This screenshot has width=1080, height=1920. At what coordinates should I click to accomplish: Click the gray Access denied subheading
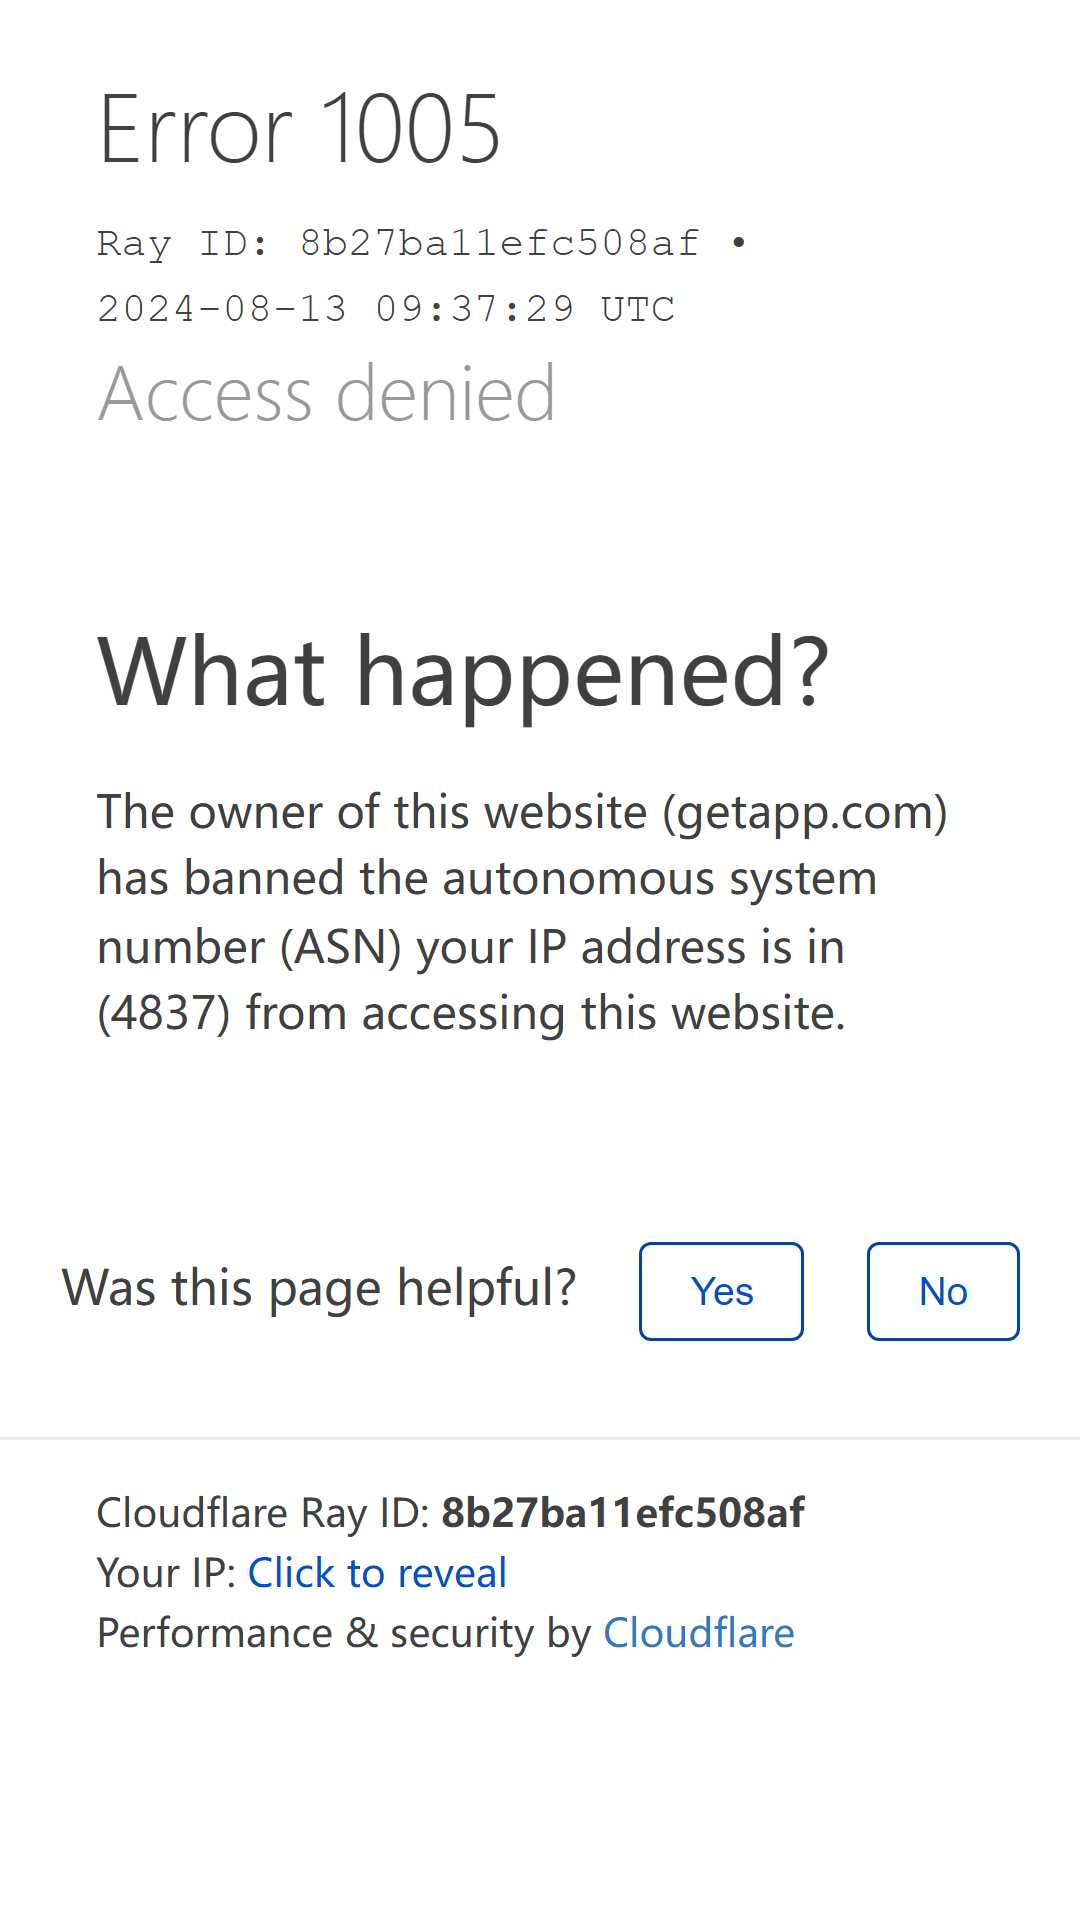point(326,394)
